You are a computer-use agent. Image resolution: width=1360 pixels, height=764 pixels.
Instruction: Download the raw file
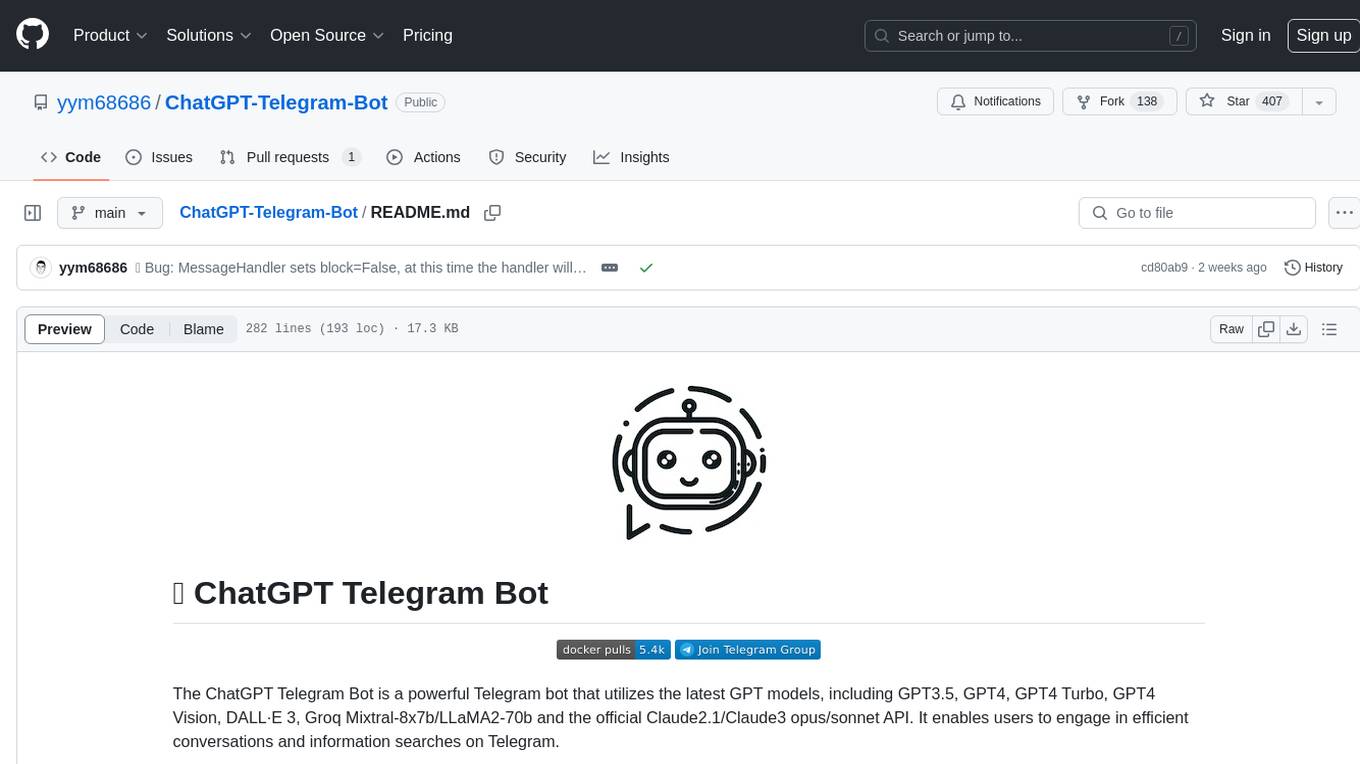(x=1294, y=329)
